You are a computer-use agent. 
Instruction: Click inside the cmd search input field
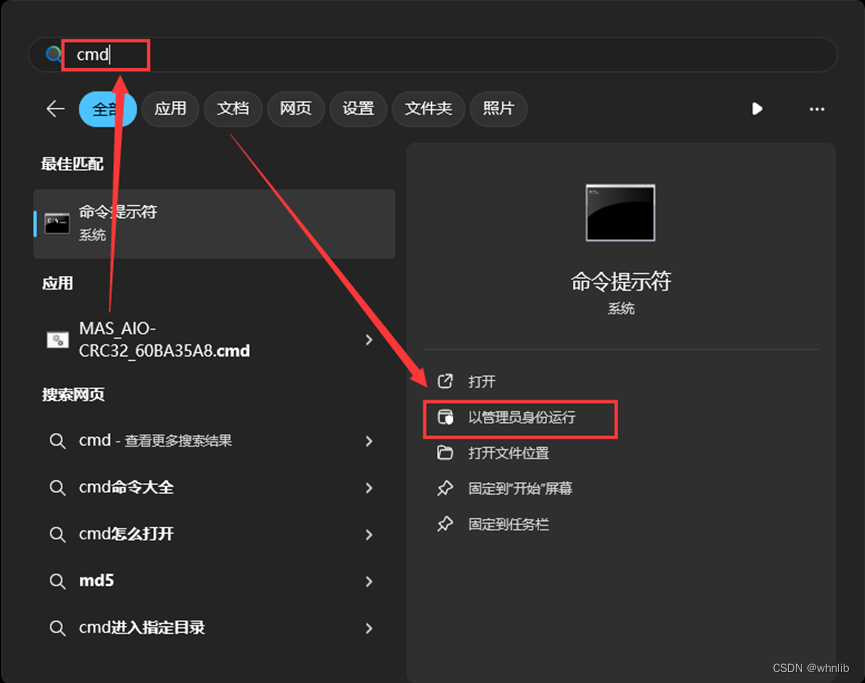click(105, 54)
